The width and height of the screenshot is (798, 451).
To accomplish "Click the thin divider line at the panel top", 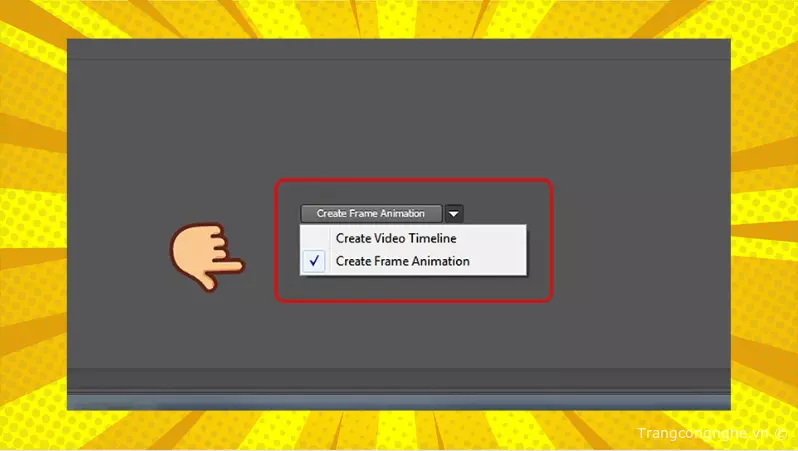I will (x=400, y=60).
